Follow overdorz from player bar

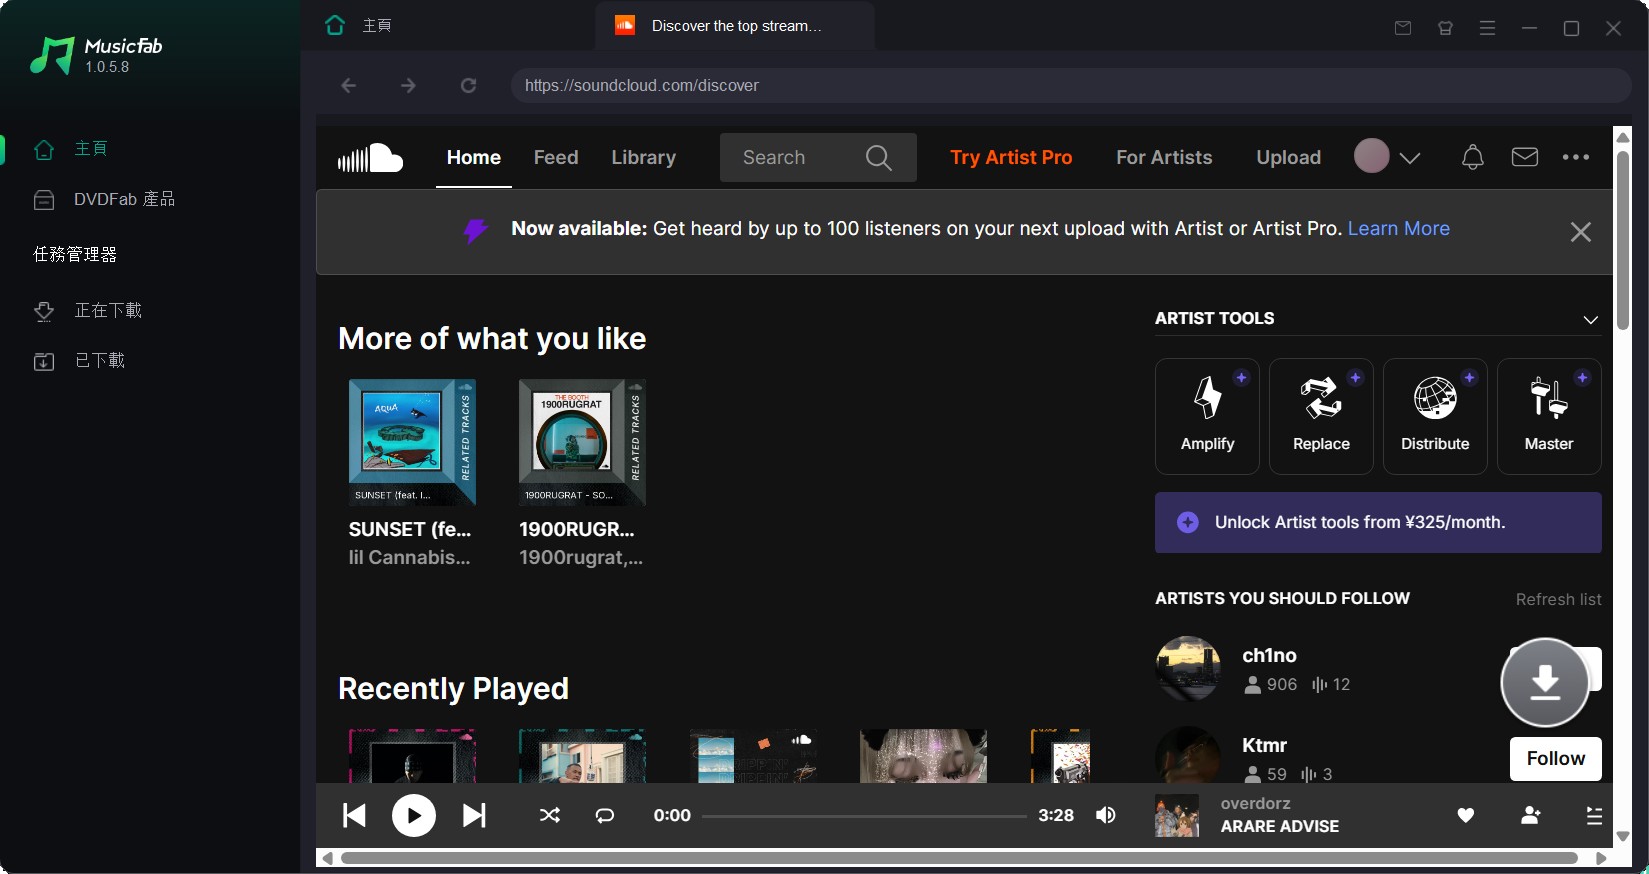coord(1530,815)
